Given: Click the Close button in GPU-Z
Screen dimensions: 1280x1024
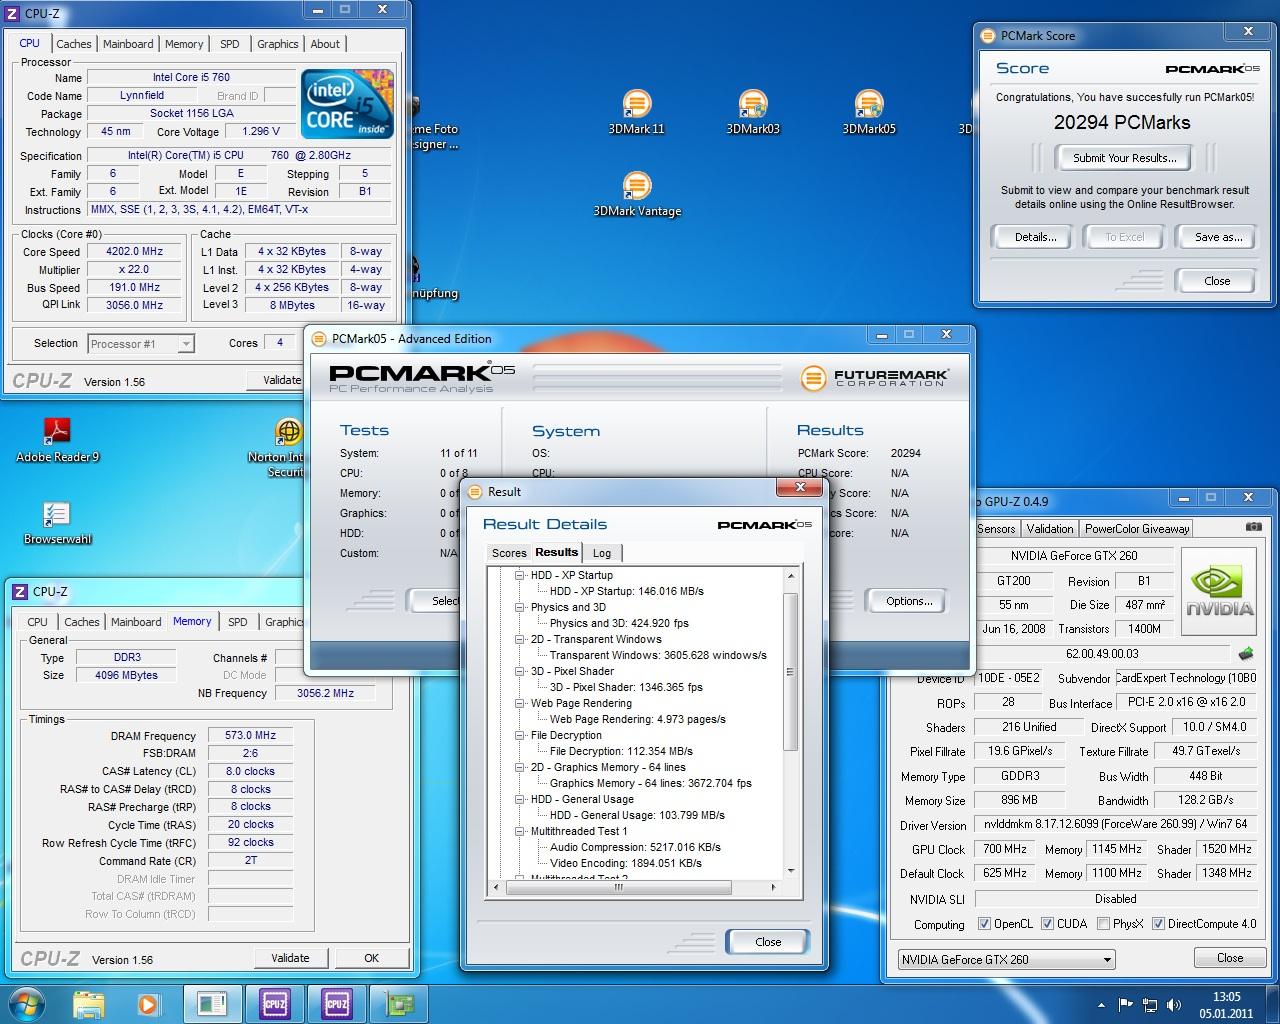Looking at the screenshot, I should coord(1230,958).
